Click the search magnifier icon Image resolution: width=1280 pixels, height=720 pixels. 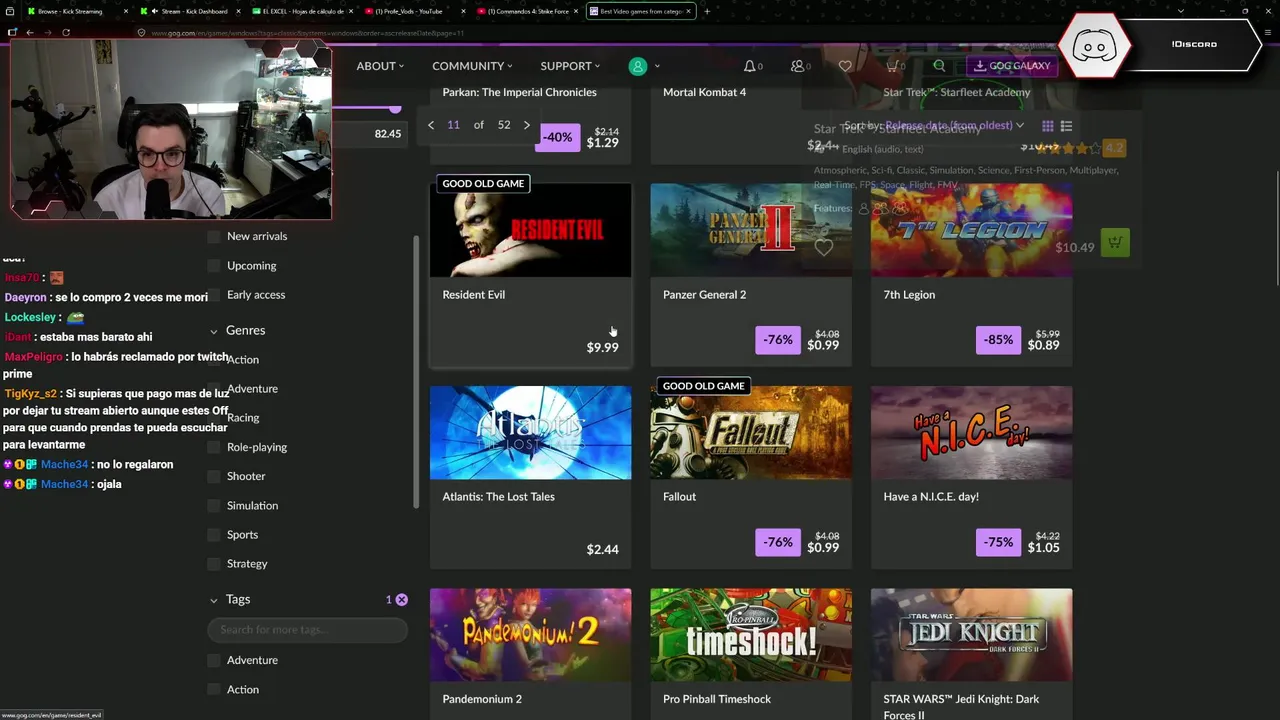tap(939, 66)
